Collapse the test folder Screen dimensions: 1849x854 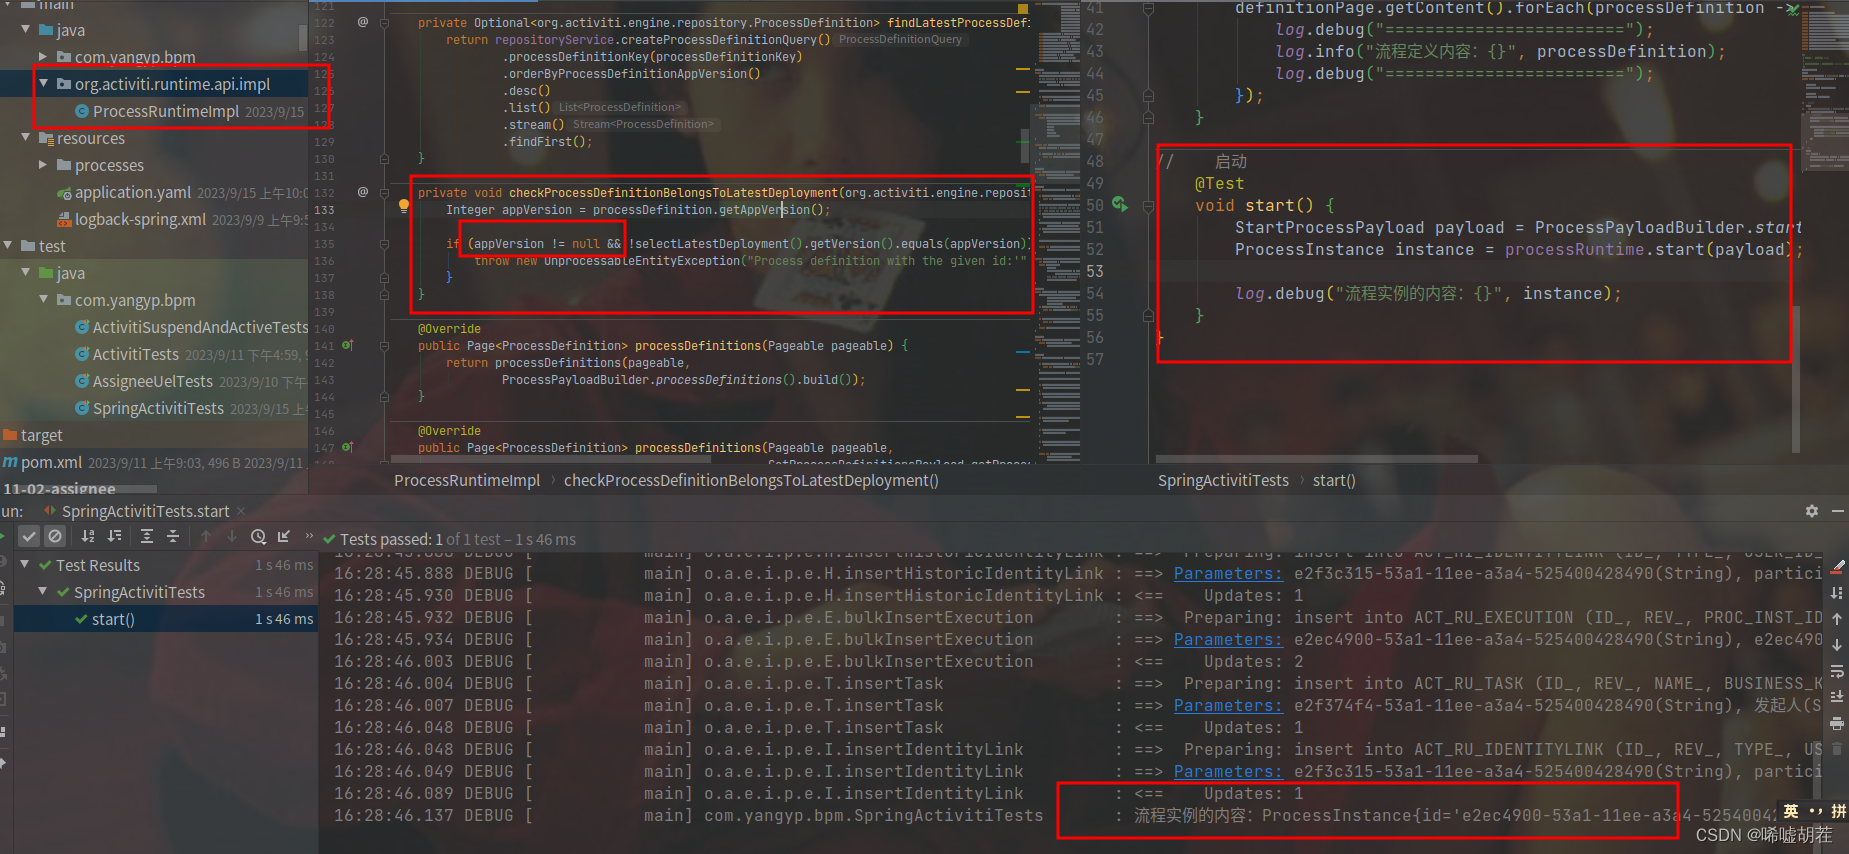click(x=8, y=246)
